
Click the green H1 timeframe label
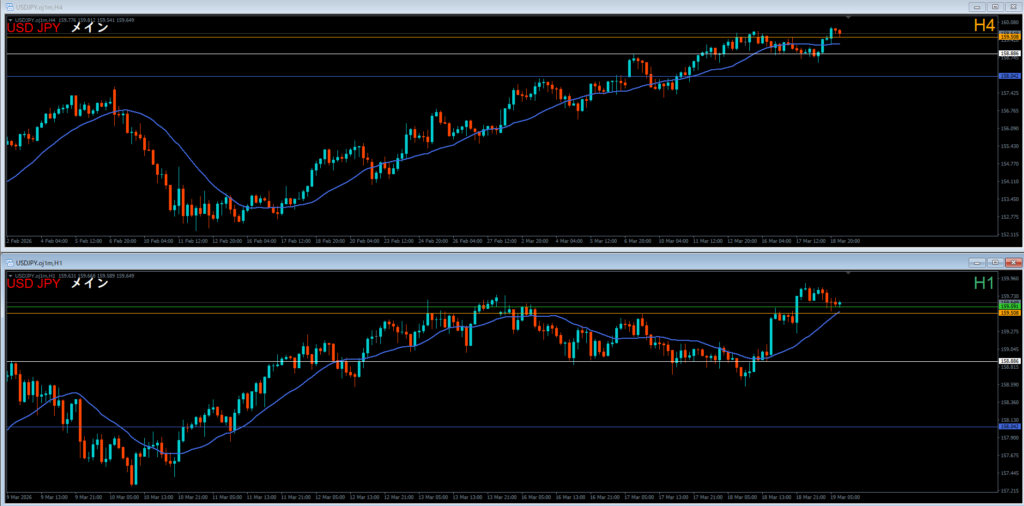984,283
